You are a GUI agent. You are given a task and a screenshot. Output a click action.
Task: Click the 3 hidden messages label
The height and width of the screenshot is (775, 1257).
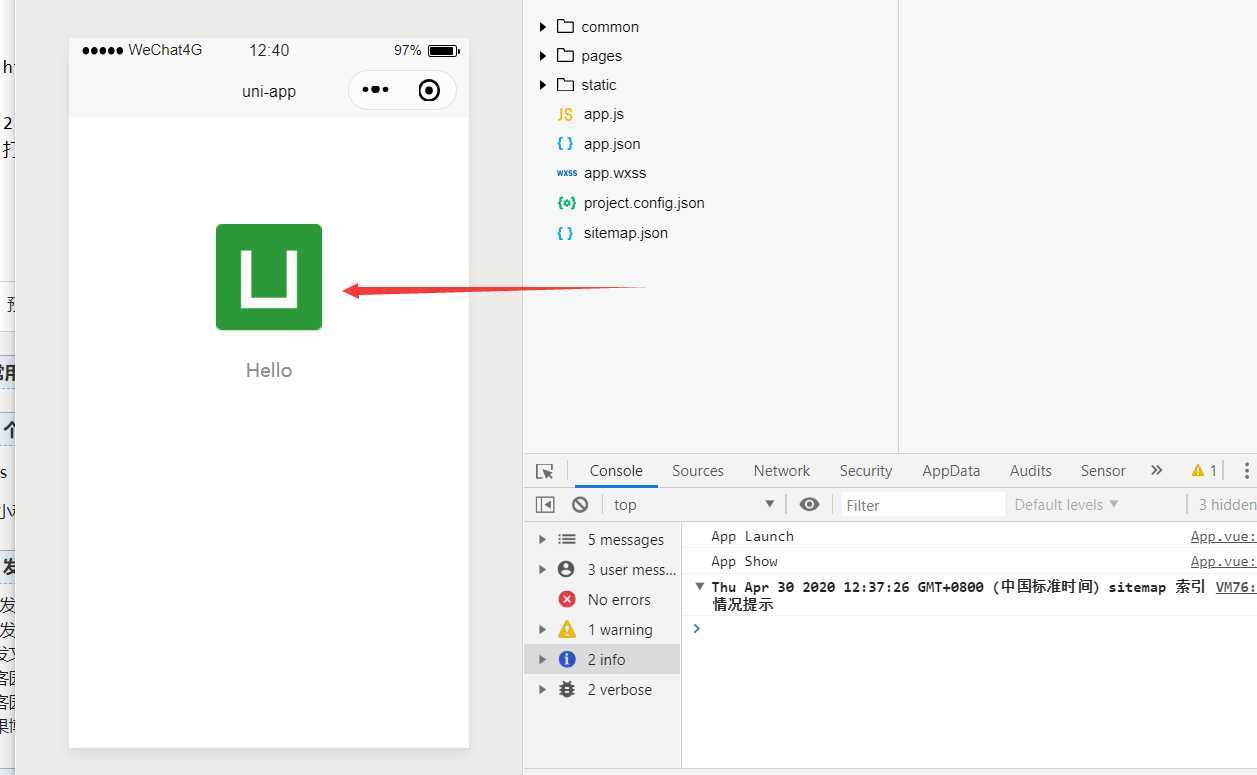coord(1227,505)
